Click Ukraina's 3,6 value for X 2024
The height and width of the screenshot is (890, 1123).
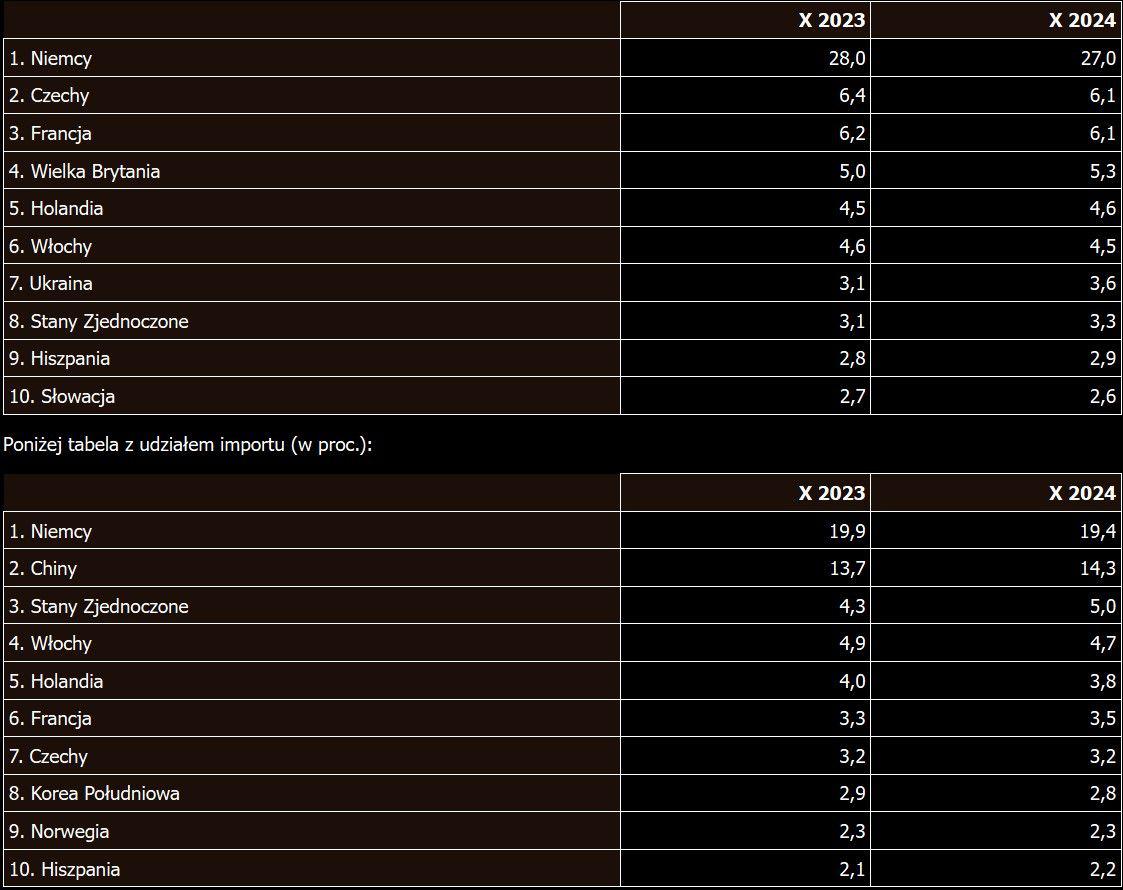tap(1103, 284)
